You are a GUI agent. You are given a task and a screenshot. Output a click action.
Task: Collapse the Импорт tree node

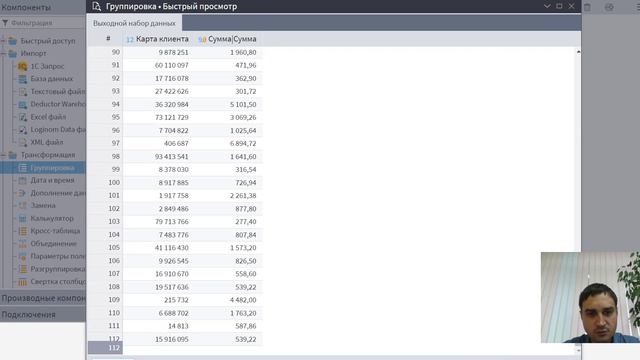pos(3,53)
